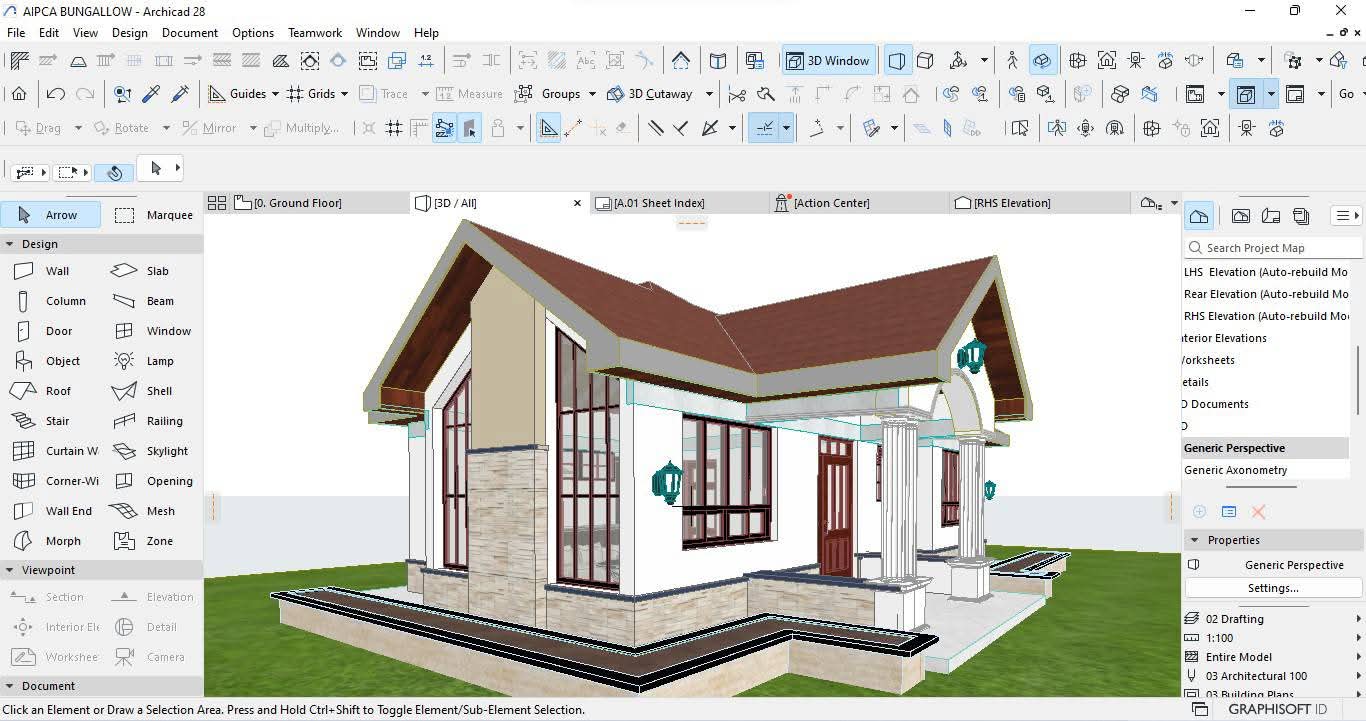The height and width of the screenshot is (721, 1366).
Task: Open the Teamwork menu
Action: [x=314, y=33]
